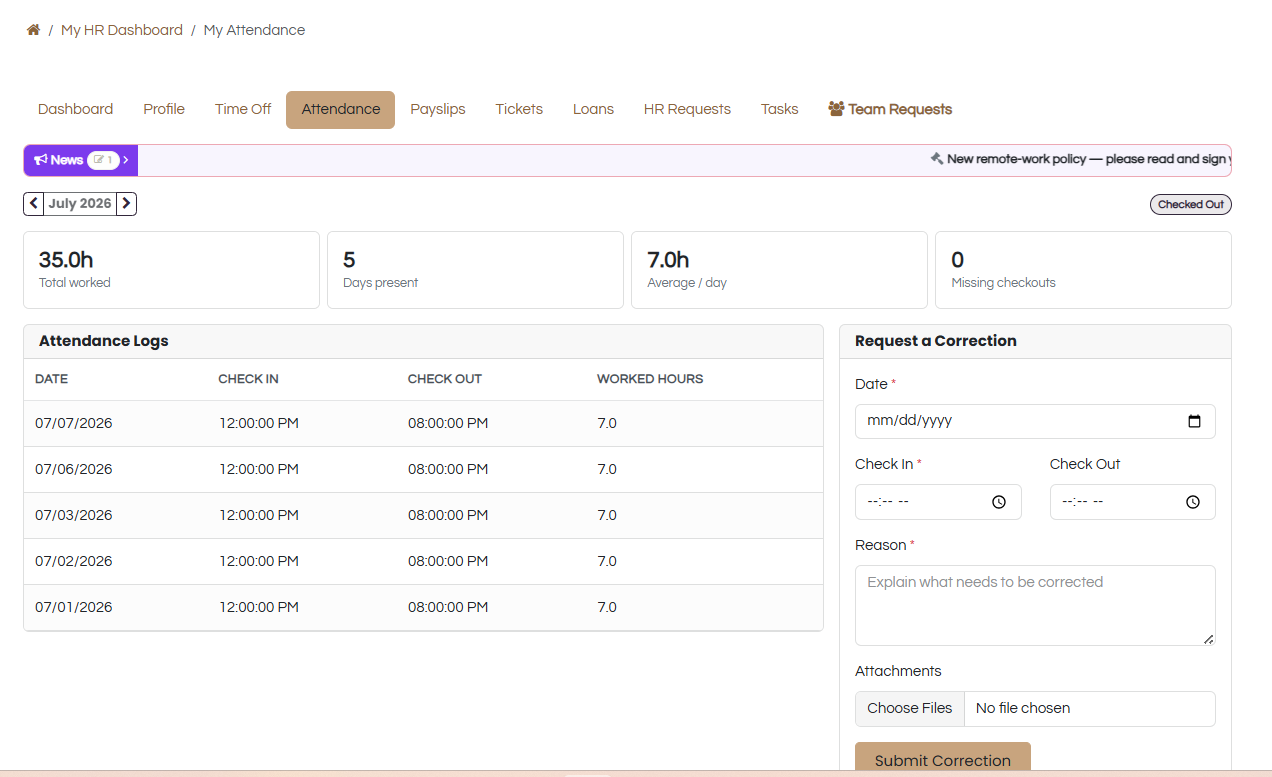Viewport: 1272px width, 777px height.
Task: Select the 07/01/2026 log date
Action: [x=74, y=607]
